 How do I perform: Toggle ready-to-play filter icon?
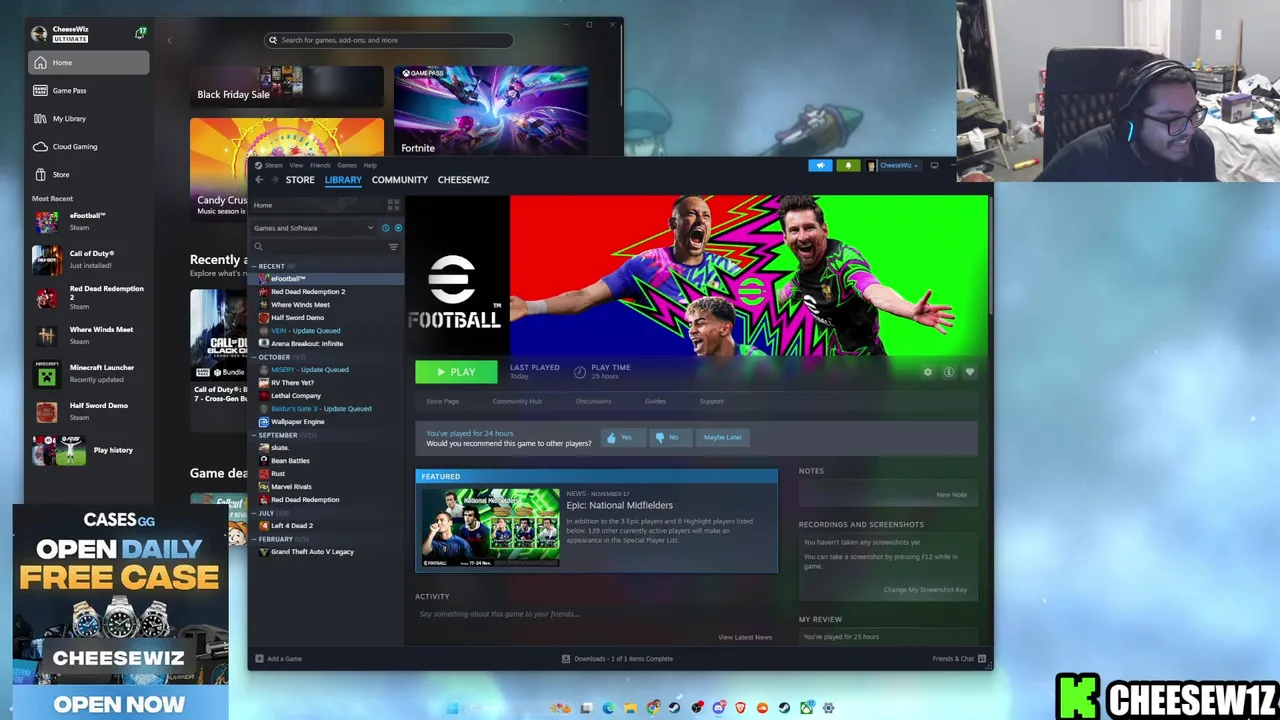398,228
